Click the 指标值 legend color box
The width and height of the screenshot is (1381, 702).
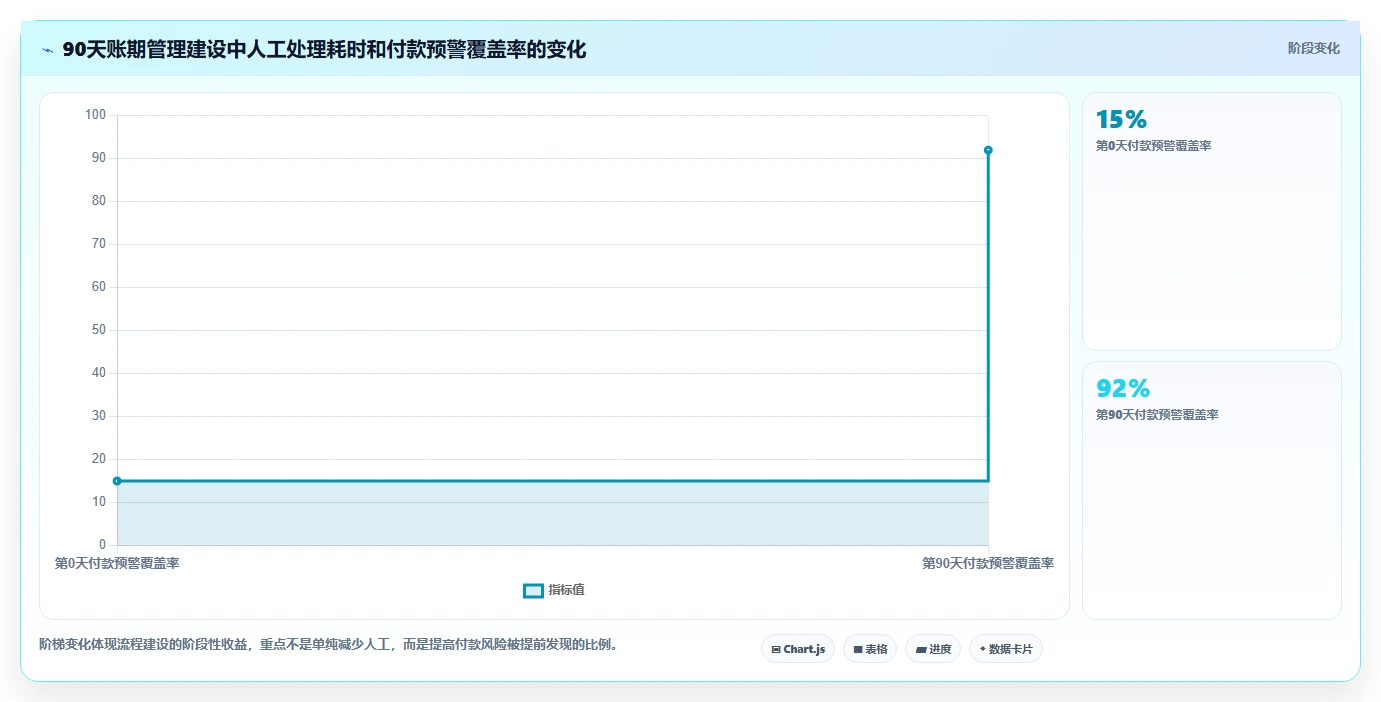coord(533,590)
